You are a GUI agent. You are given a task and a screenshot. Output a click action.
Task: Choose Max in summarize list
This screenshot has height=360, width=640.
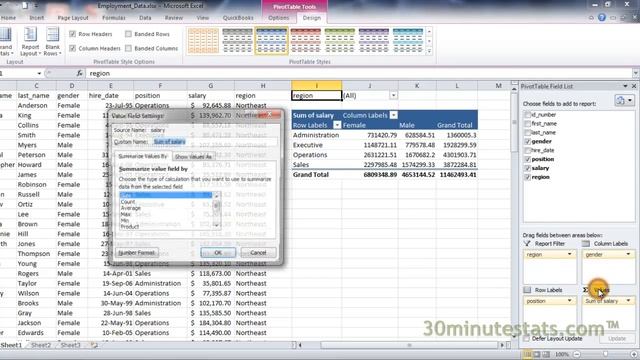126,214
